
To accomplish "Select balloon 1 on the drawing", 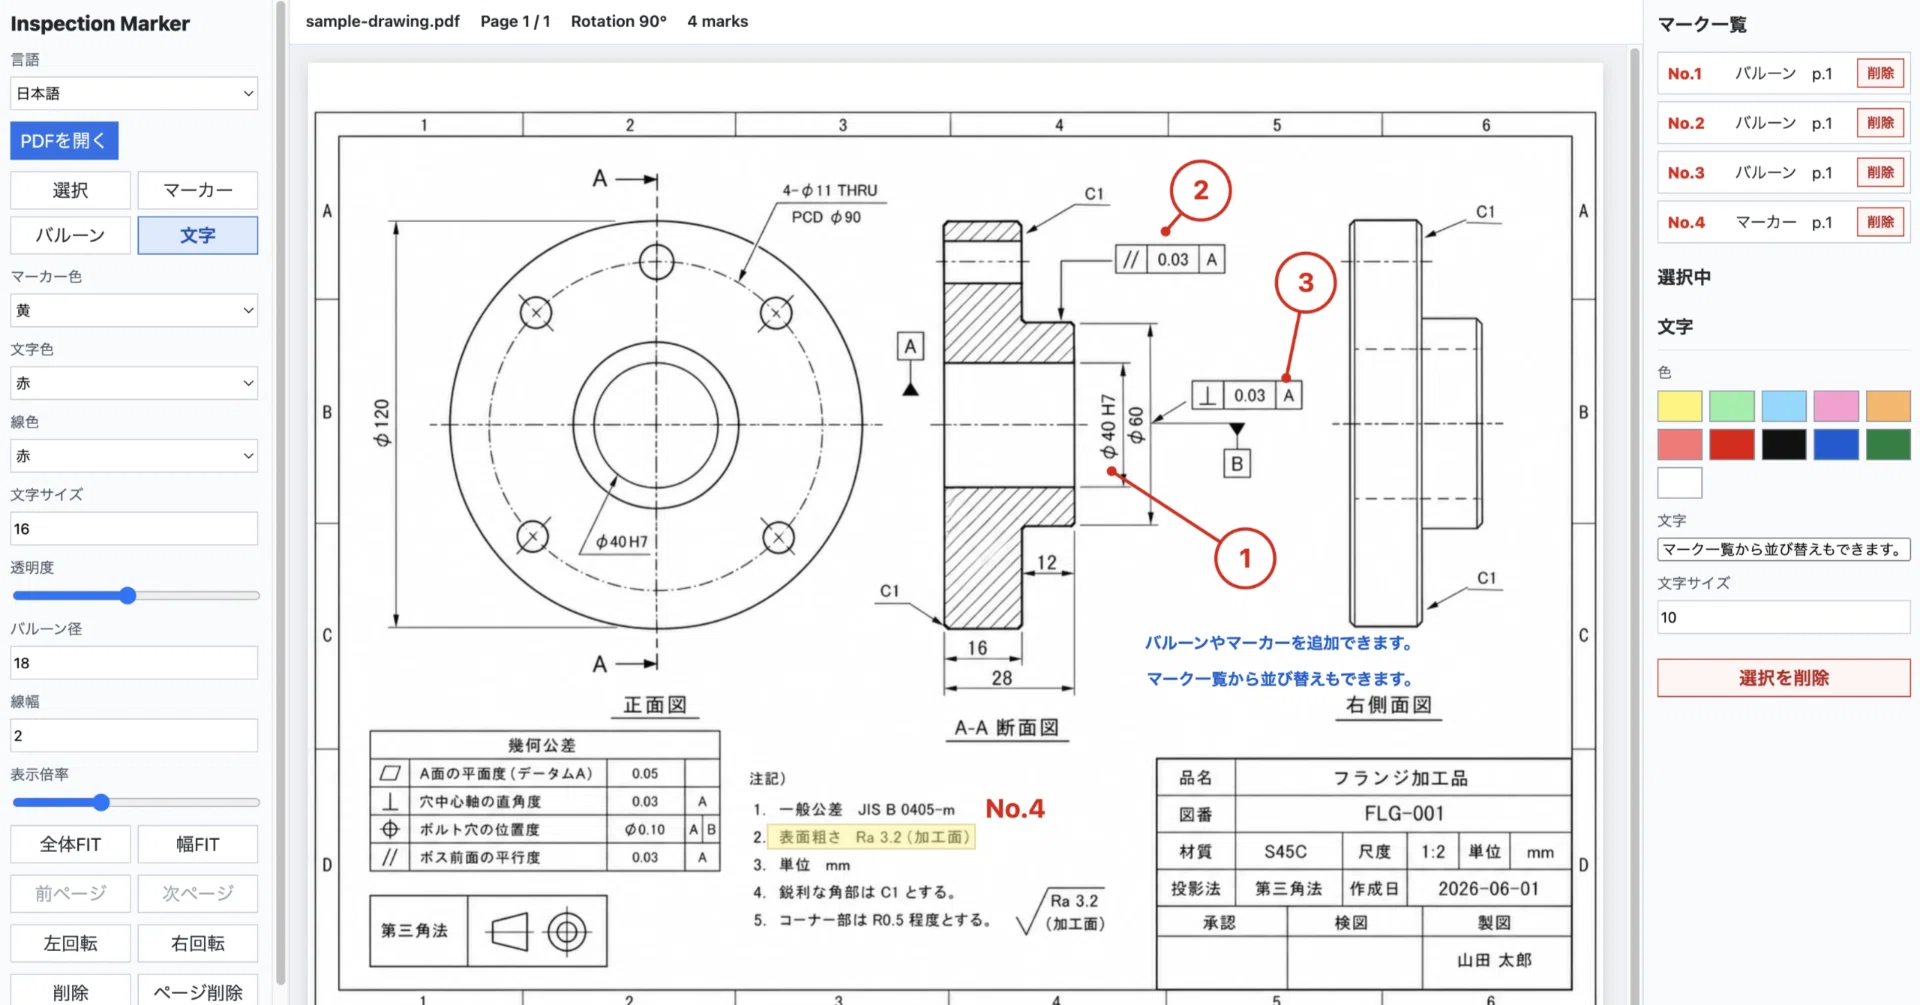I will pos(1245,558).
